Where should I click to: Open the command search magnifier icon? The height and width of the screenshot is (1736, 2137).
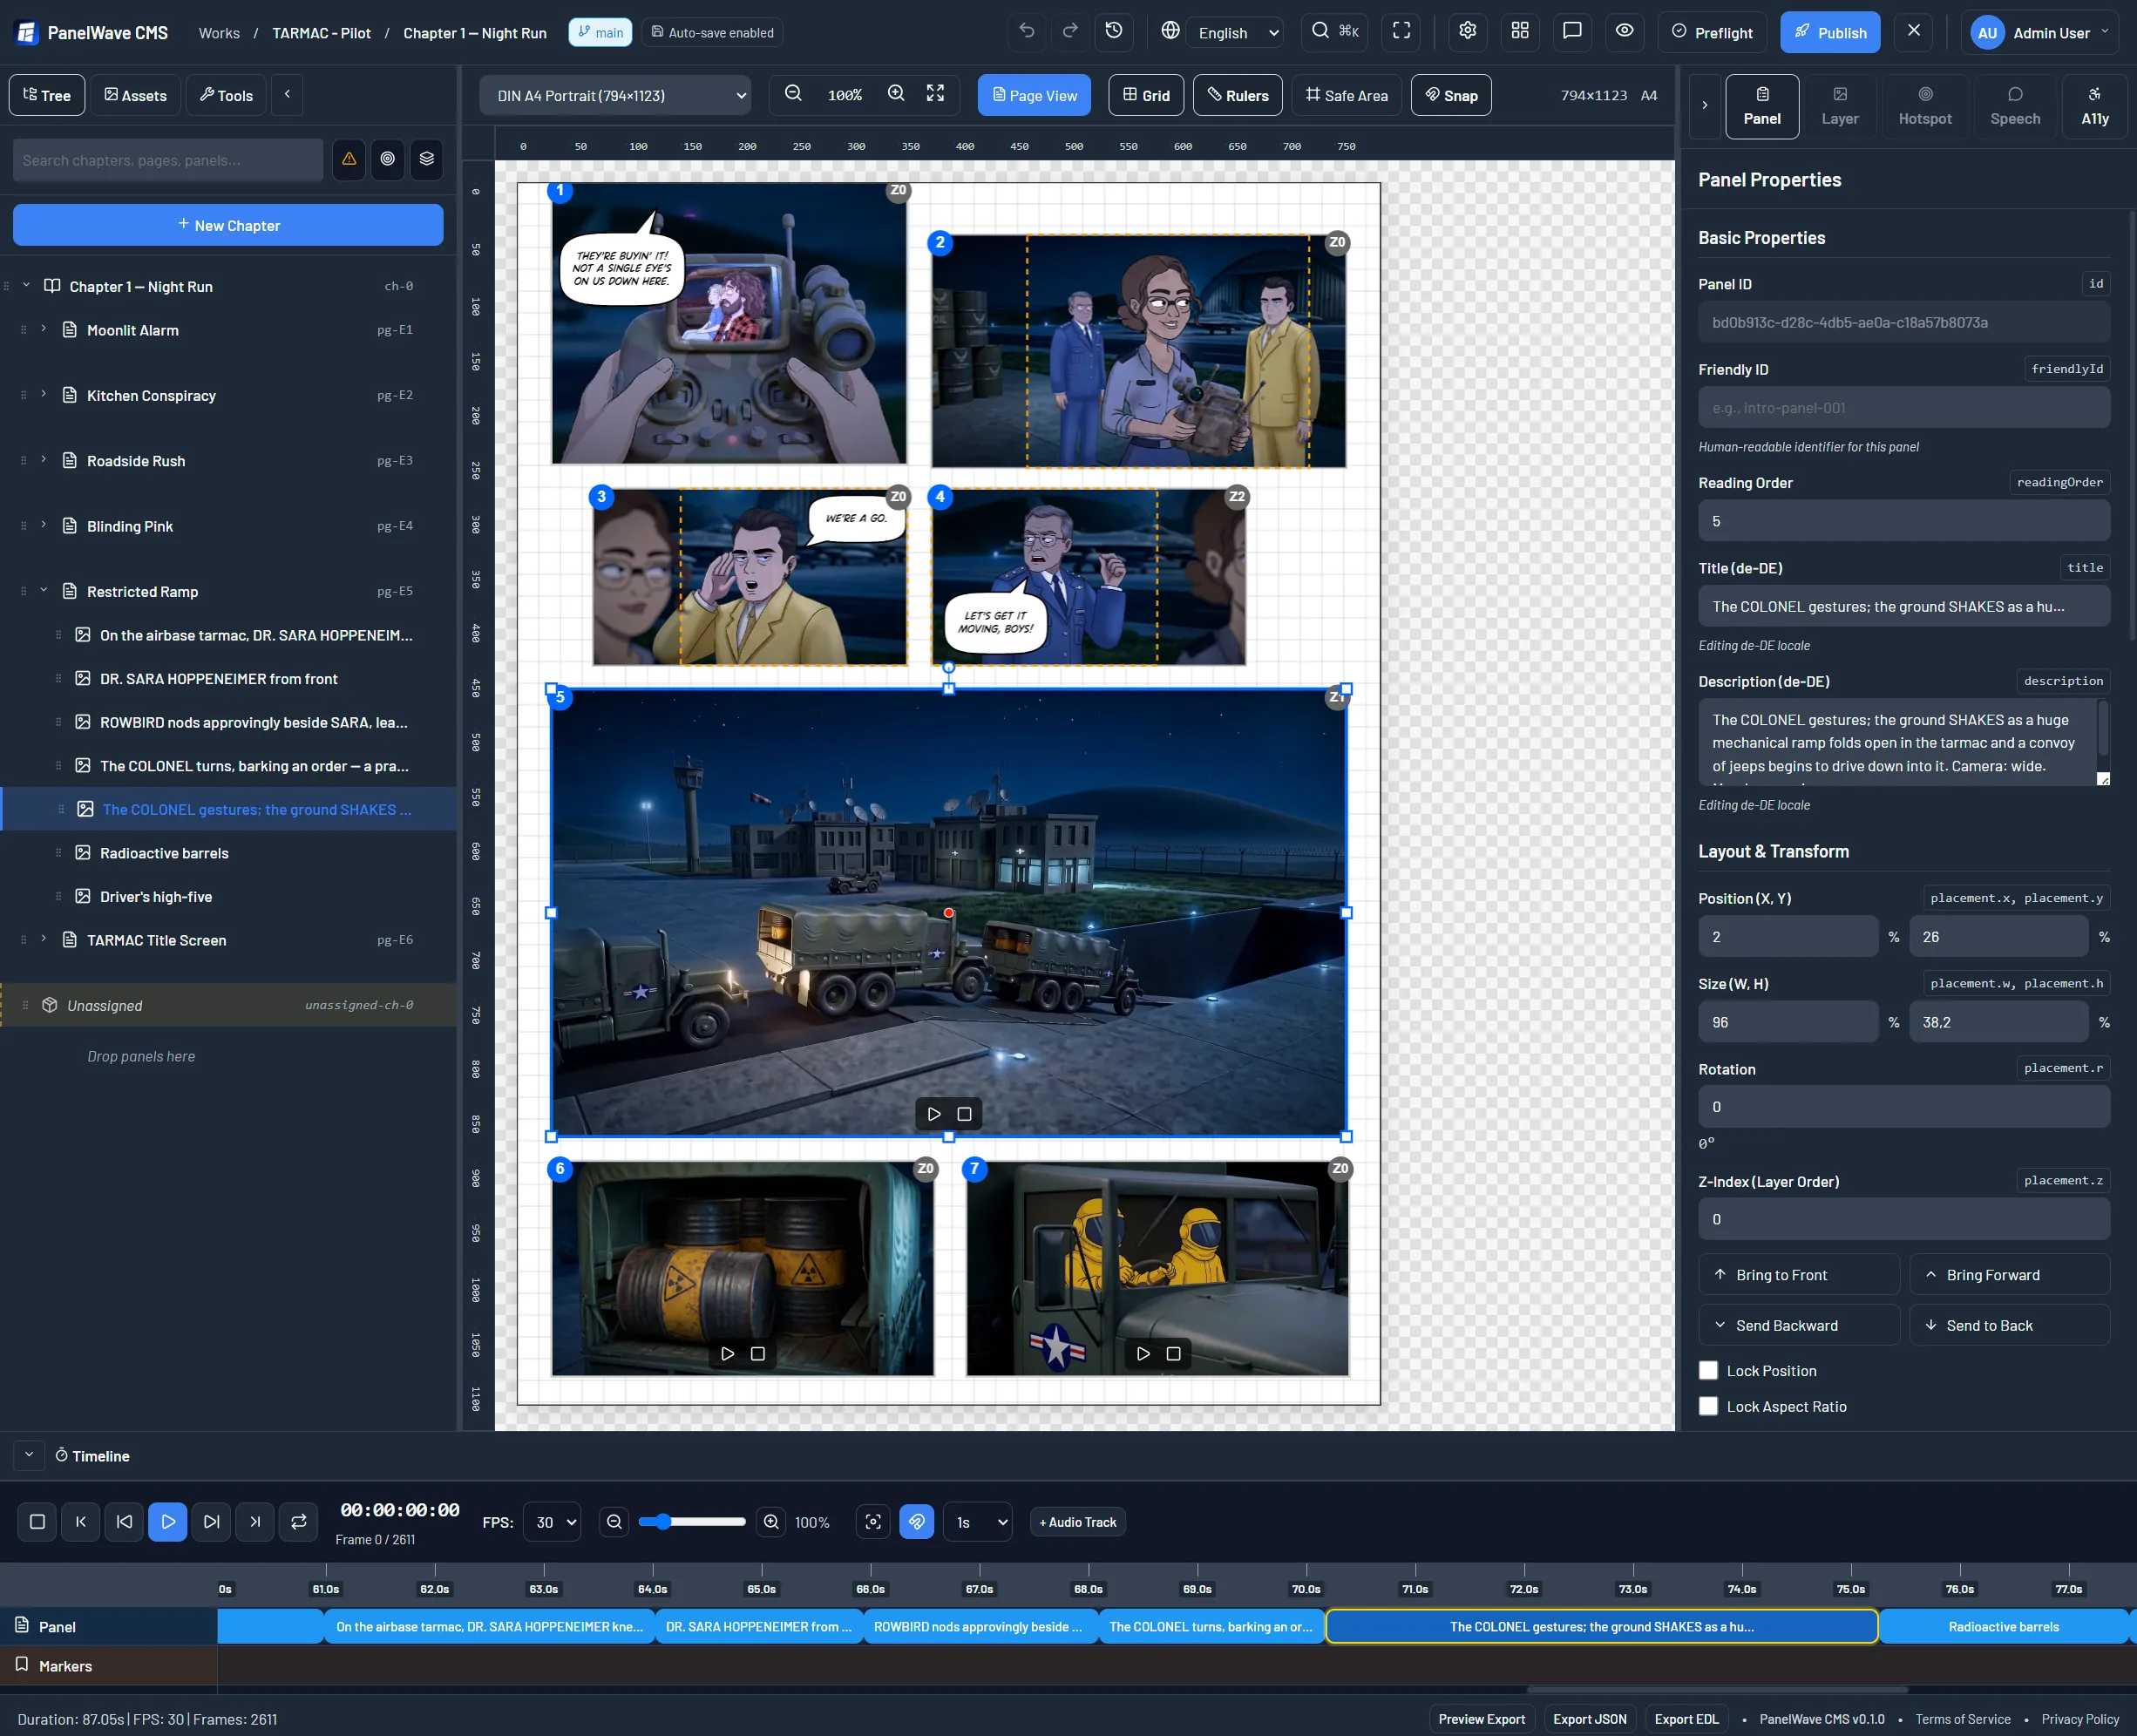tap(1335, 31)
